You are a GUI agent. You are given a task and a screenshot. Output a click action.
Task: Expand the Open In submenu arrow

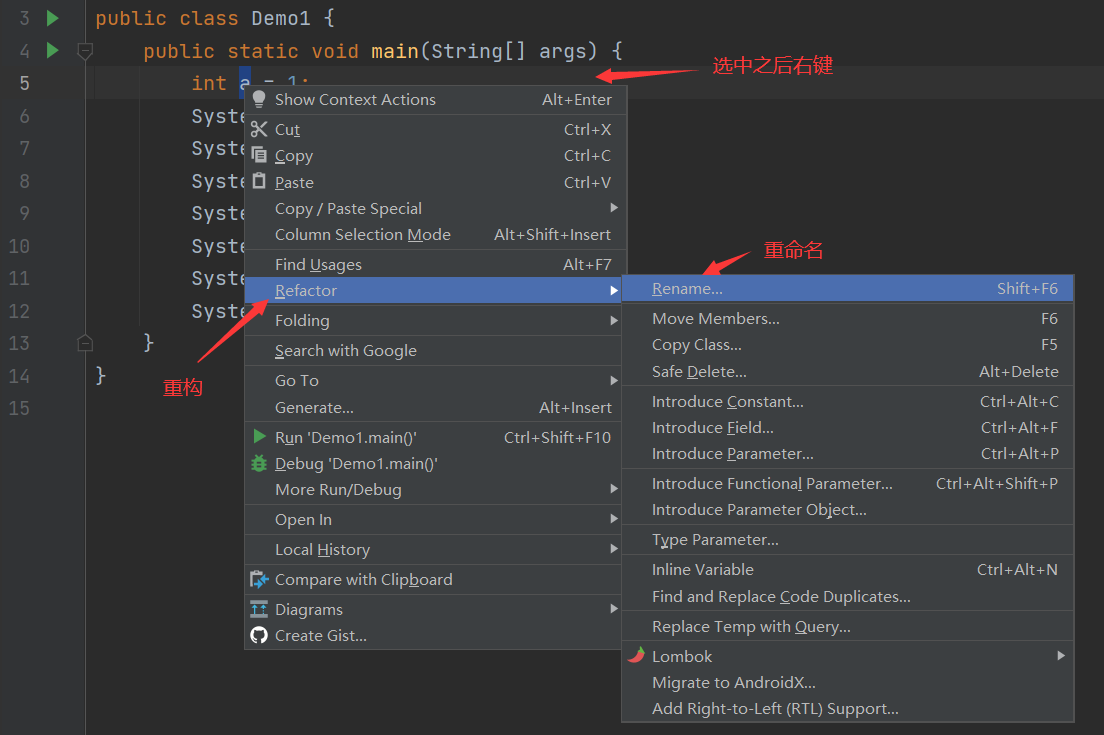pyautogui.click(x=614, y=519)
